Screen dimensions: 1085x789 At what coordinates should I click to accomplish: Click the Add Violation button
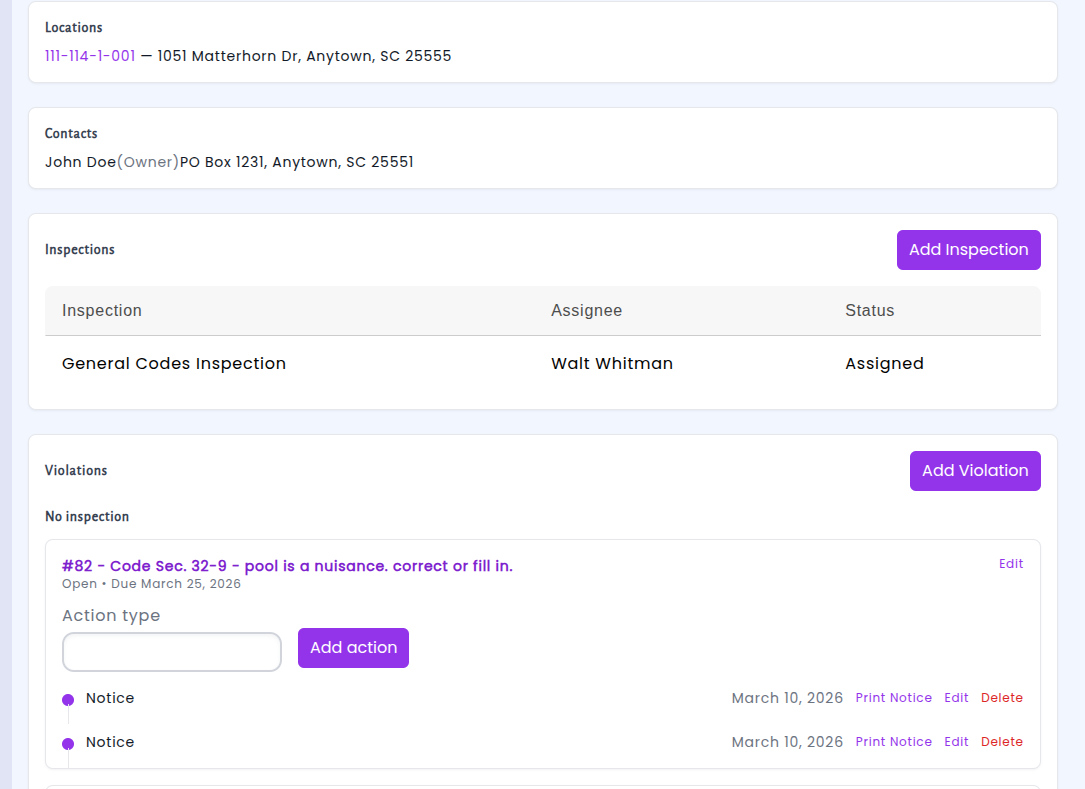tap(975, 471)
